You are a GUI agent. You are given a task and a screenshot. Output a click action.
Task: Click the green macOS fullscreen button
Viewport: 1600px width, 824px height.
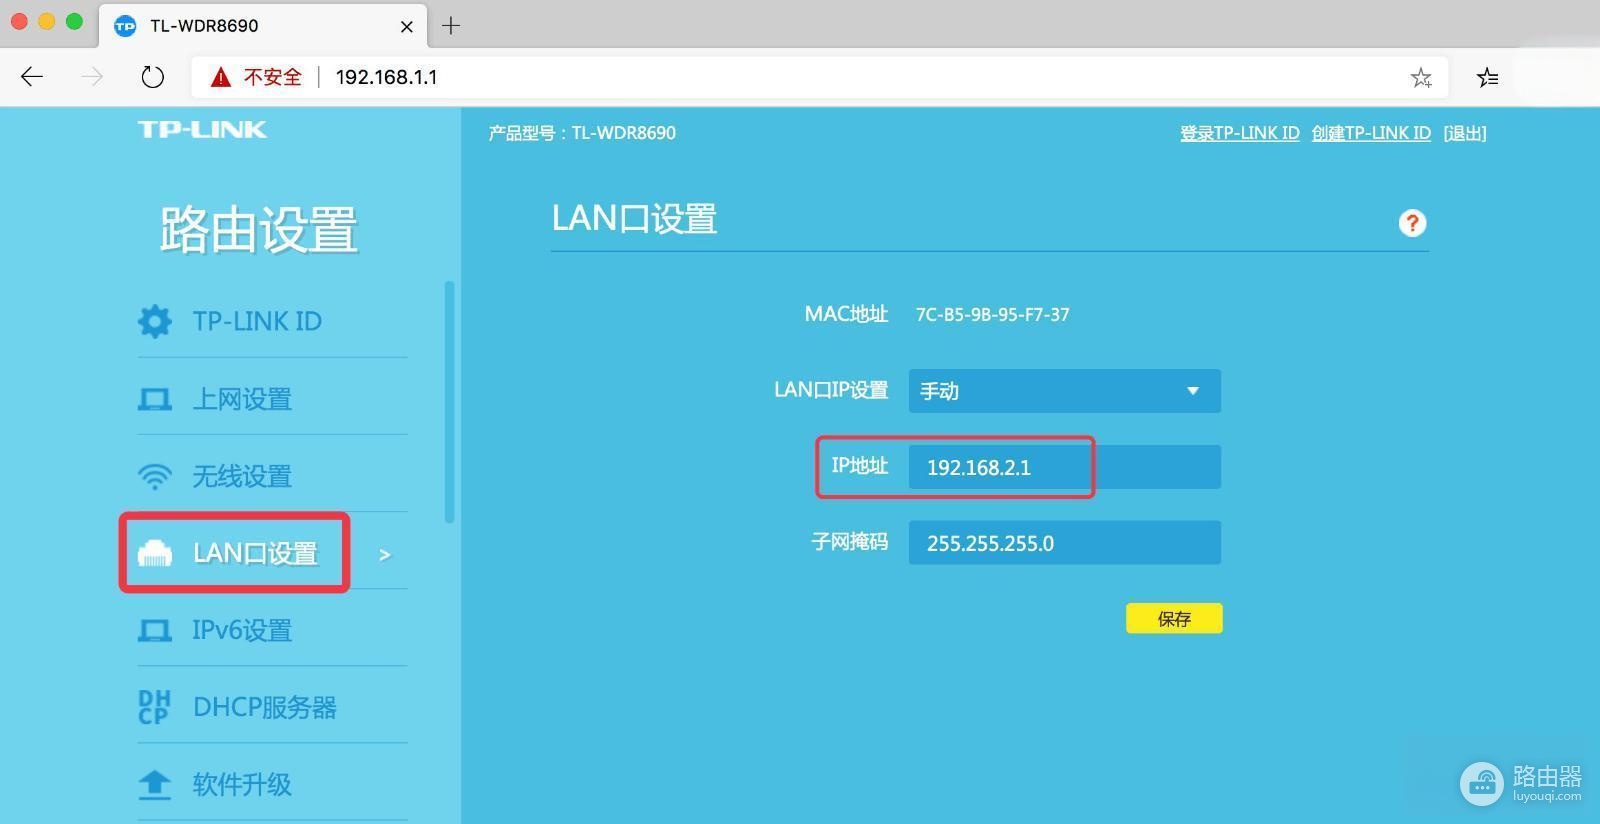tap(74, 22)
